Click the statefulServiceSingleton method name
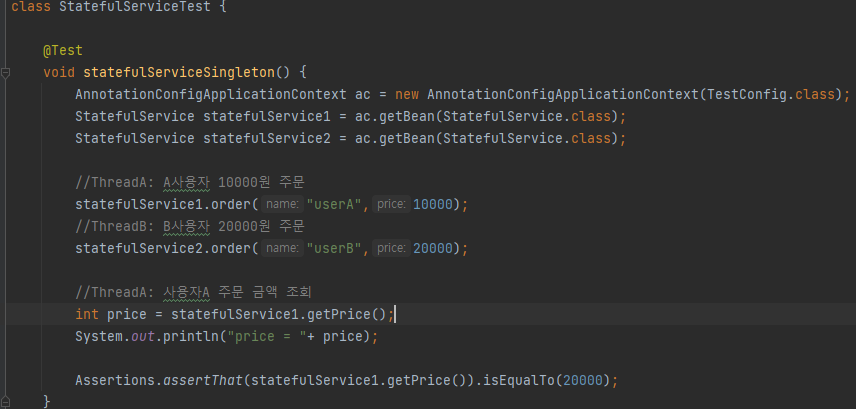Screen dimensions: 856x409 pyautogui.click(x=180, y=73)
